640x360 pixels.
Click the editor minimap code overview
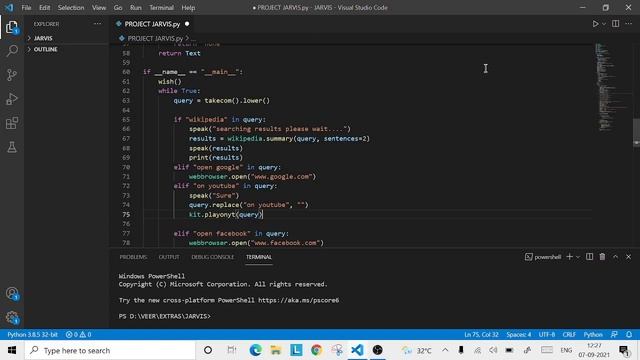pos(610,87)
